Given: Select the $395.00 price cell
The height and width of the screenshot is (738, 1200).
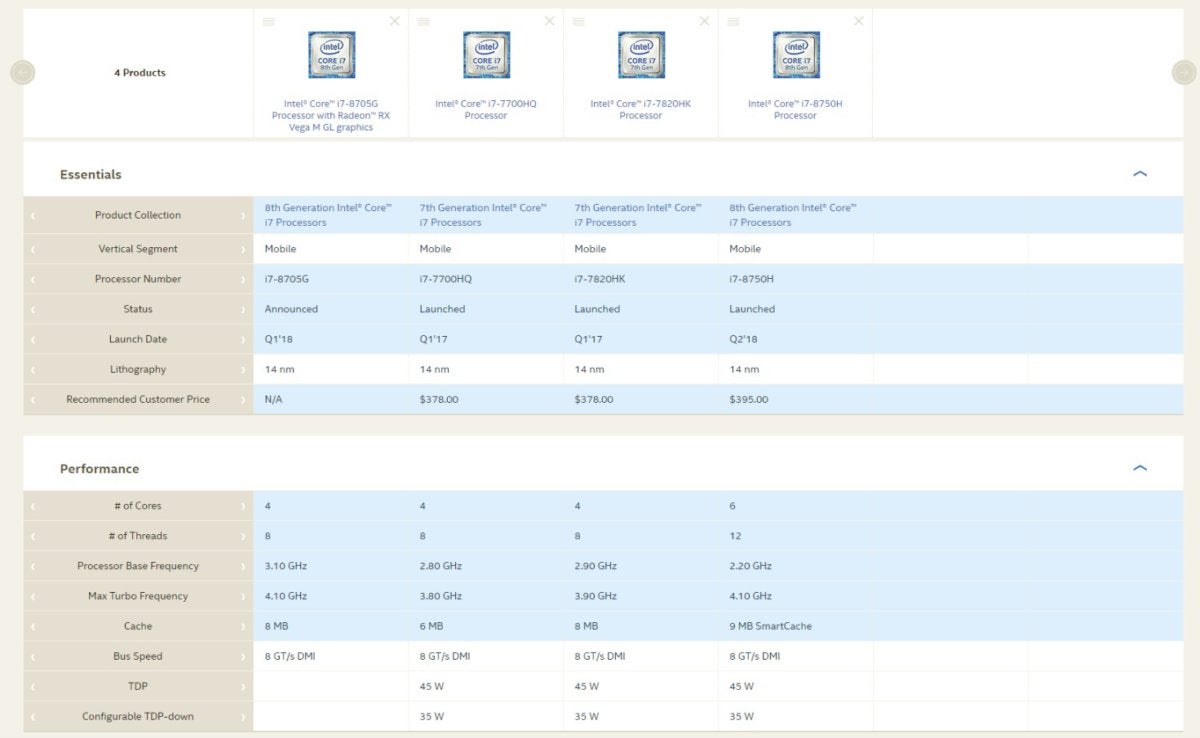Looking at the screenshot, I should coord(749,399).
